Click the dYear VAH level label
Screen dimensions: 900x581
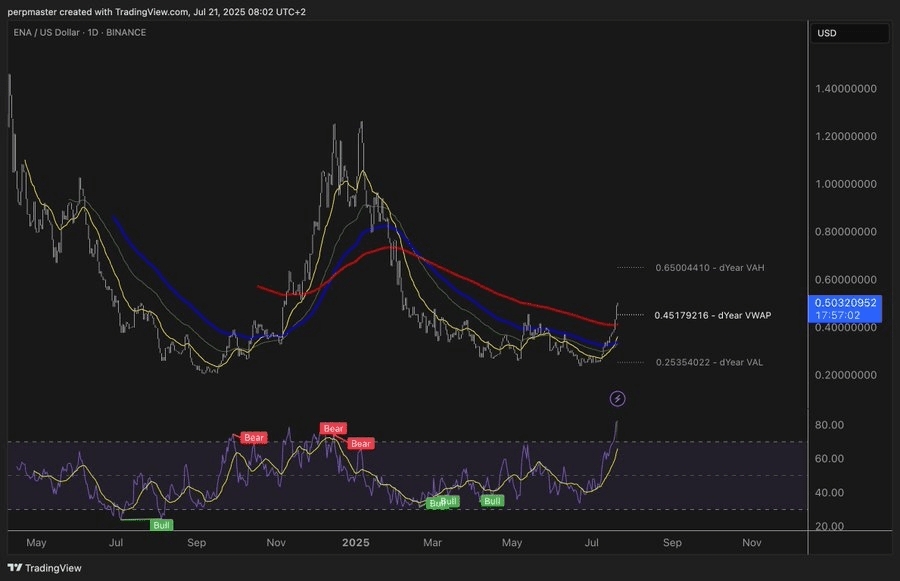[x=709, y=268]
